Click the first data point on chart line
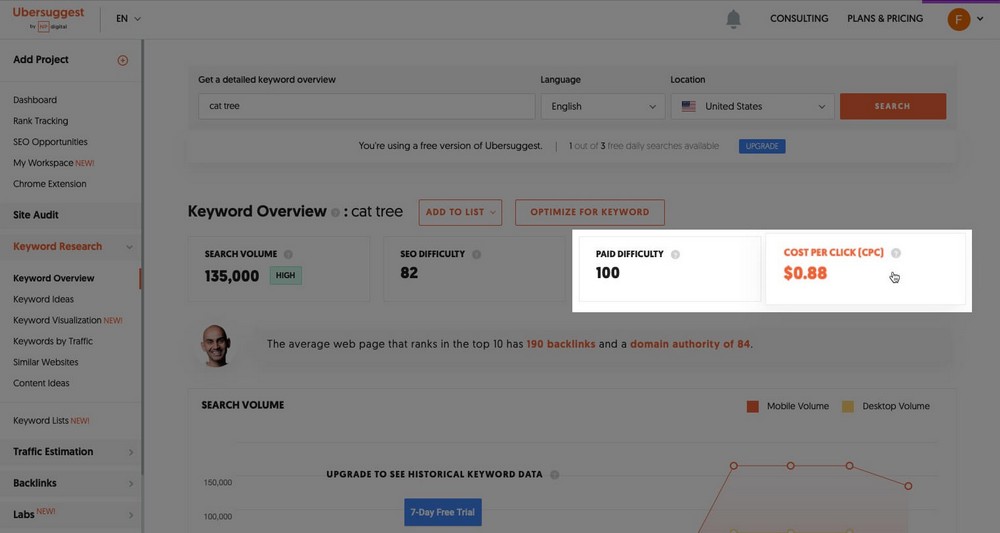 (x=733, y=466)
